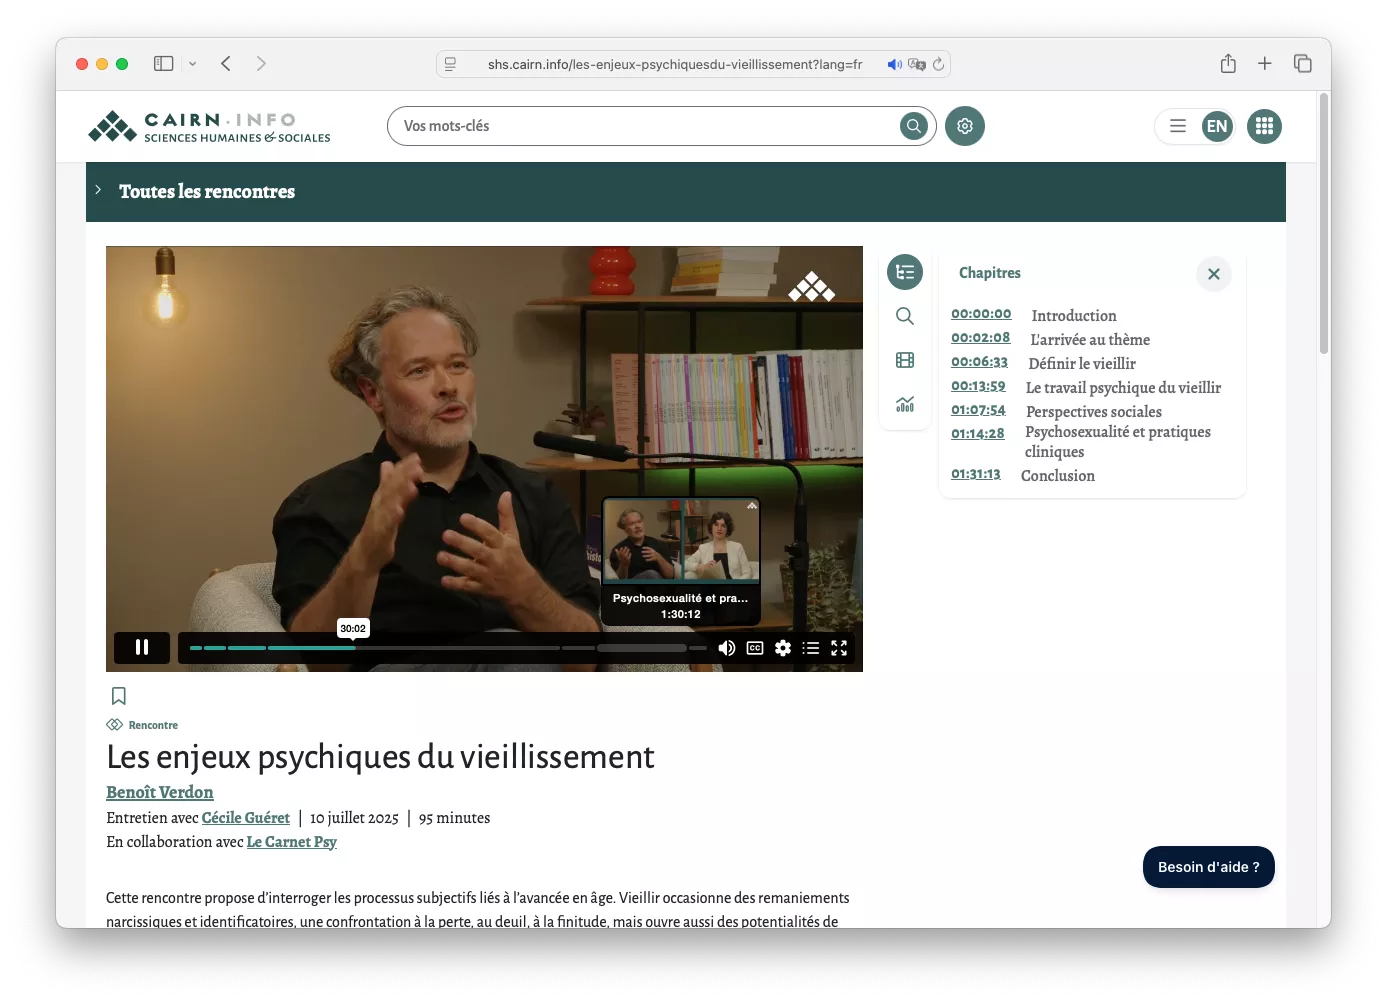Open the film strip side panel icon
Viewport: 1387px width, 1002px height.
click(x=905, y=360)
